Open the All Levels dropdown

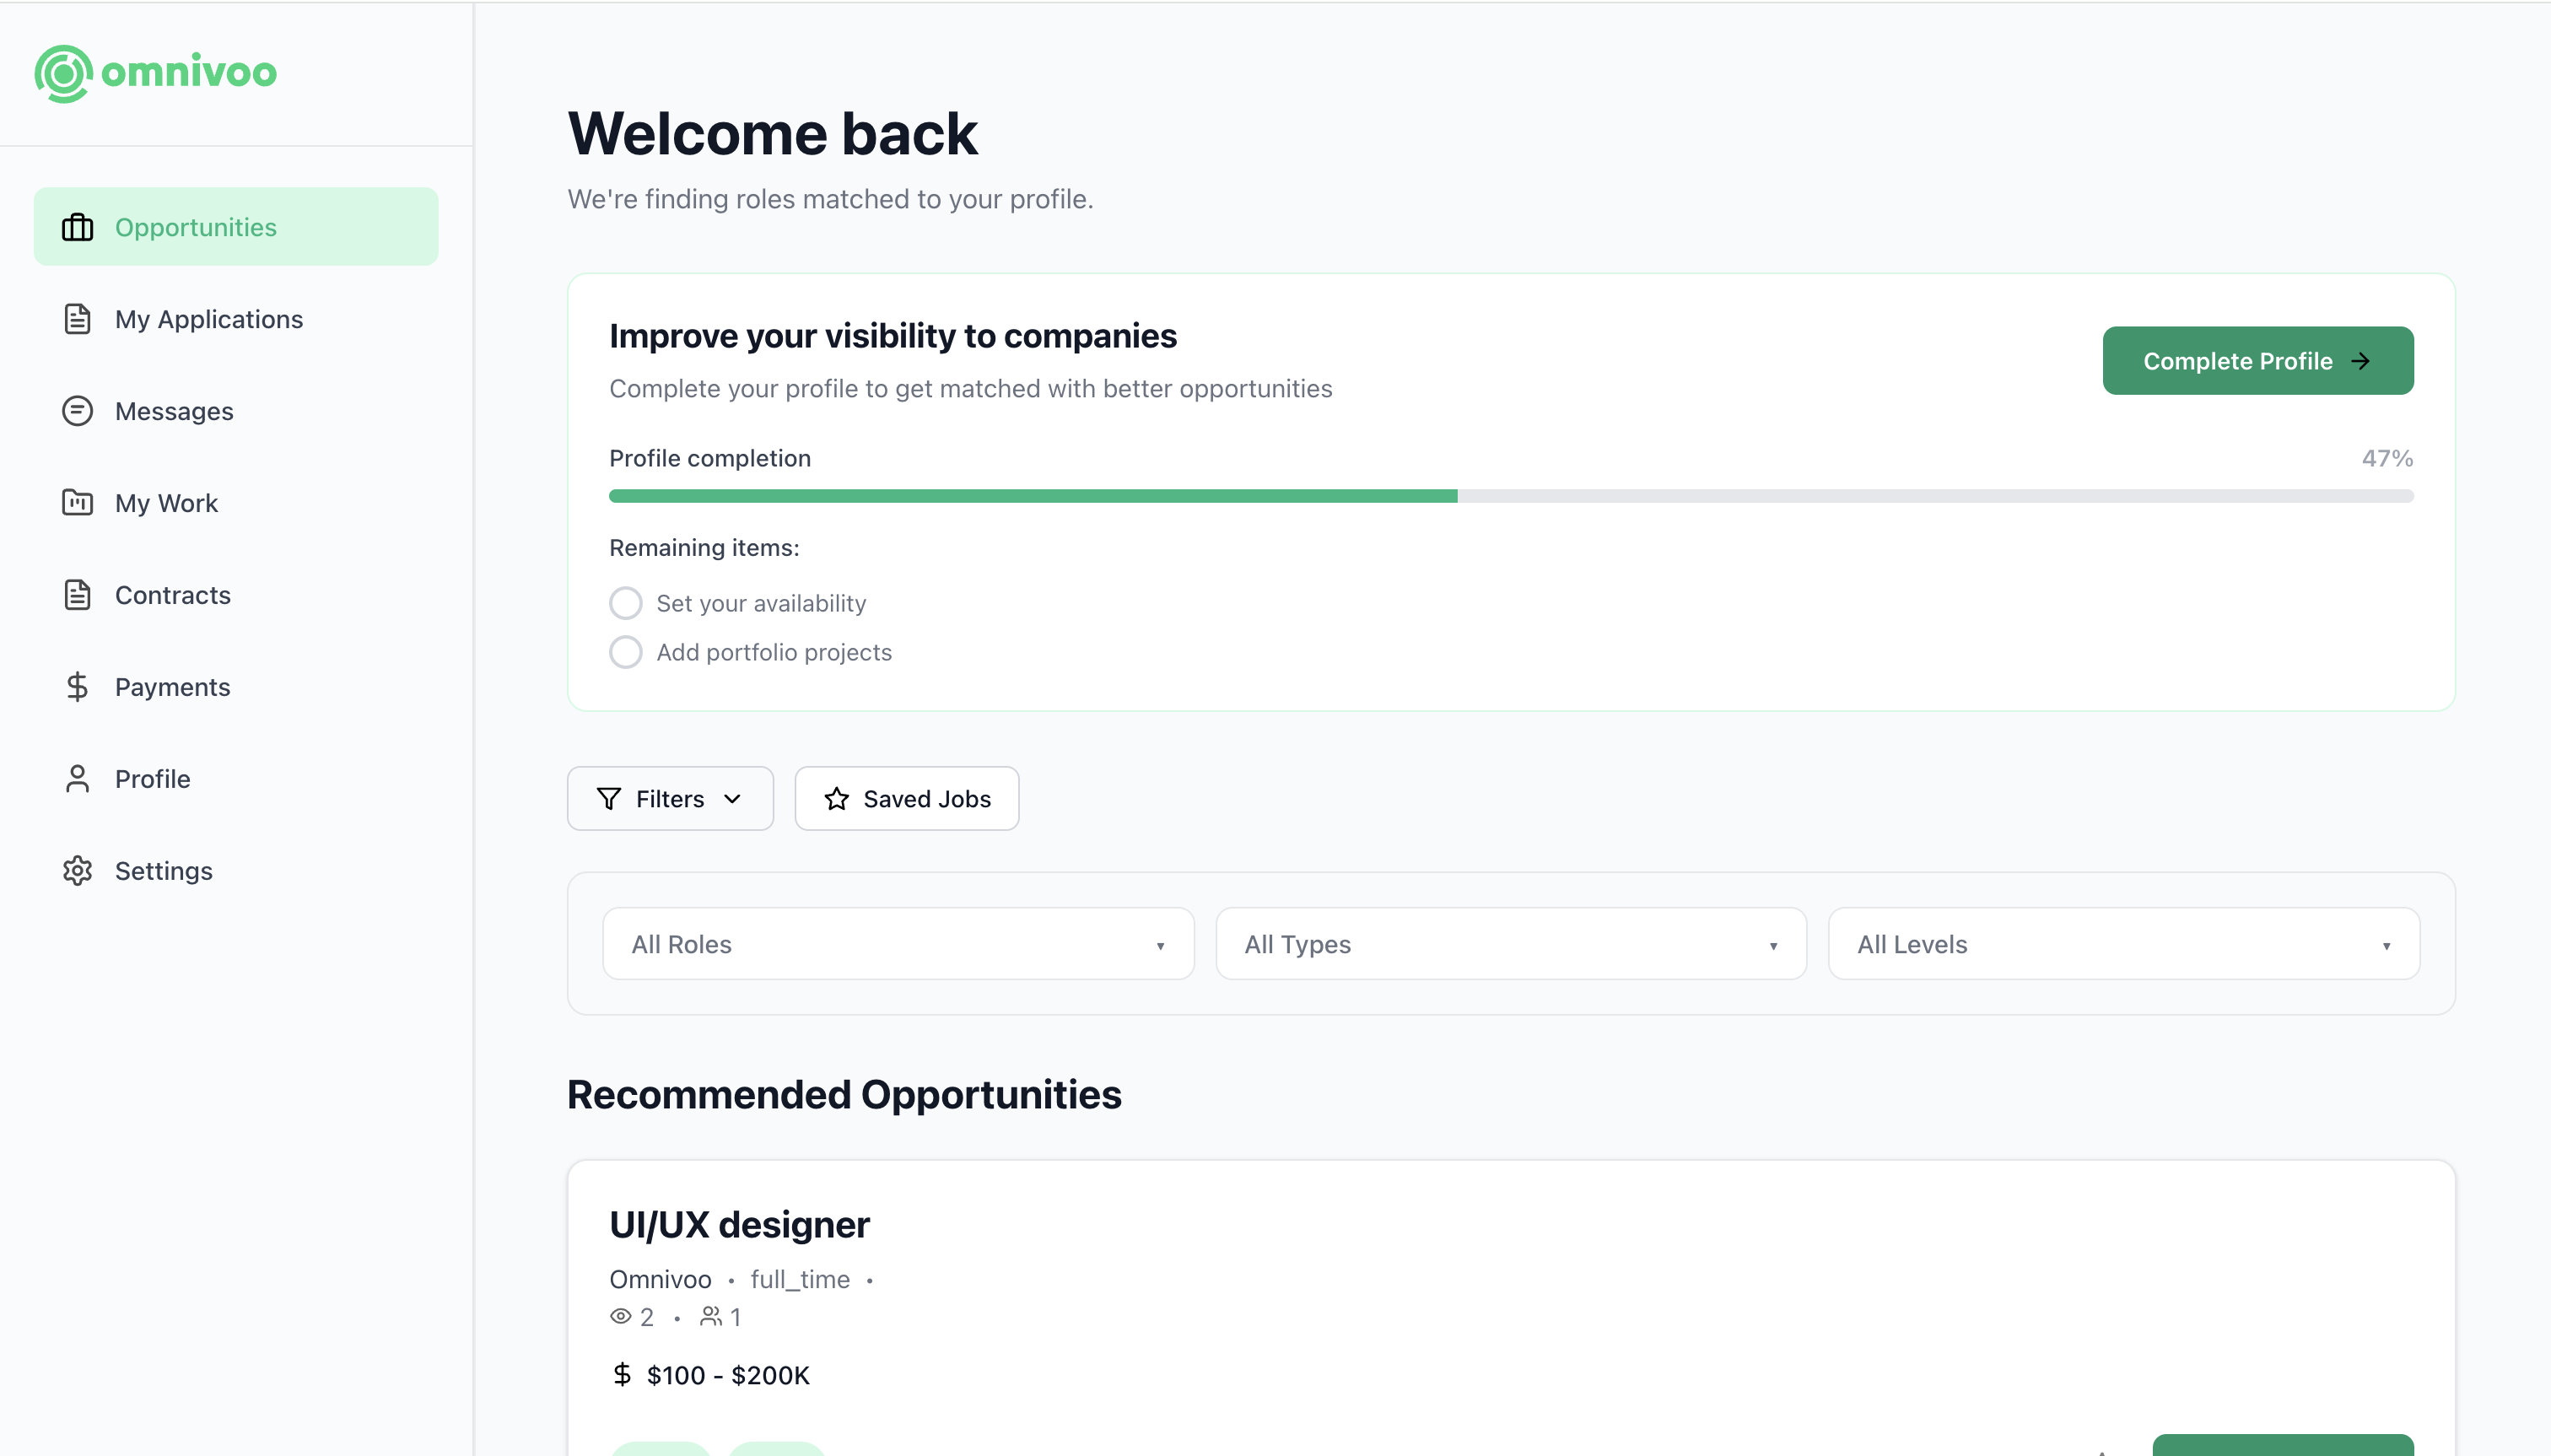click(x=2124, y=944)
